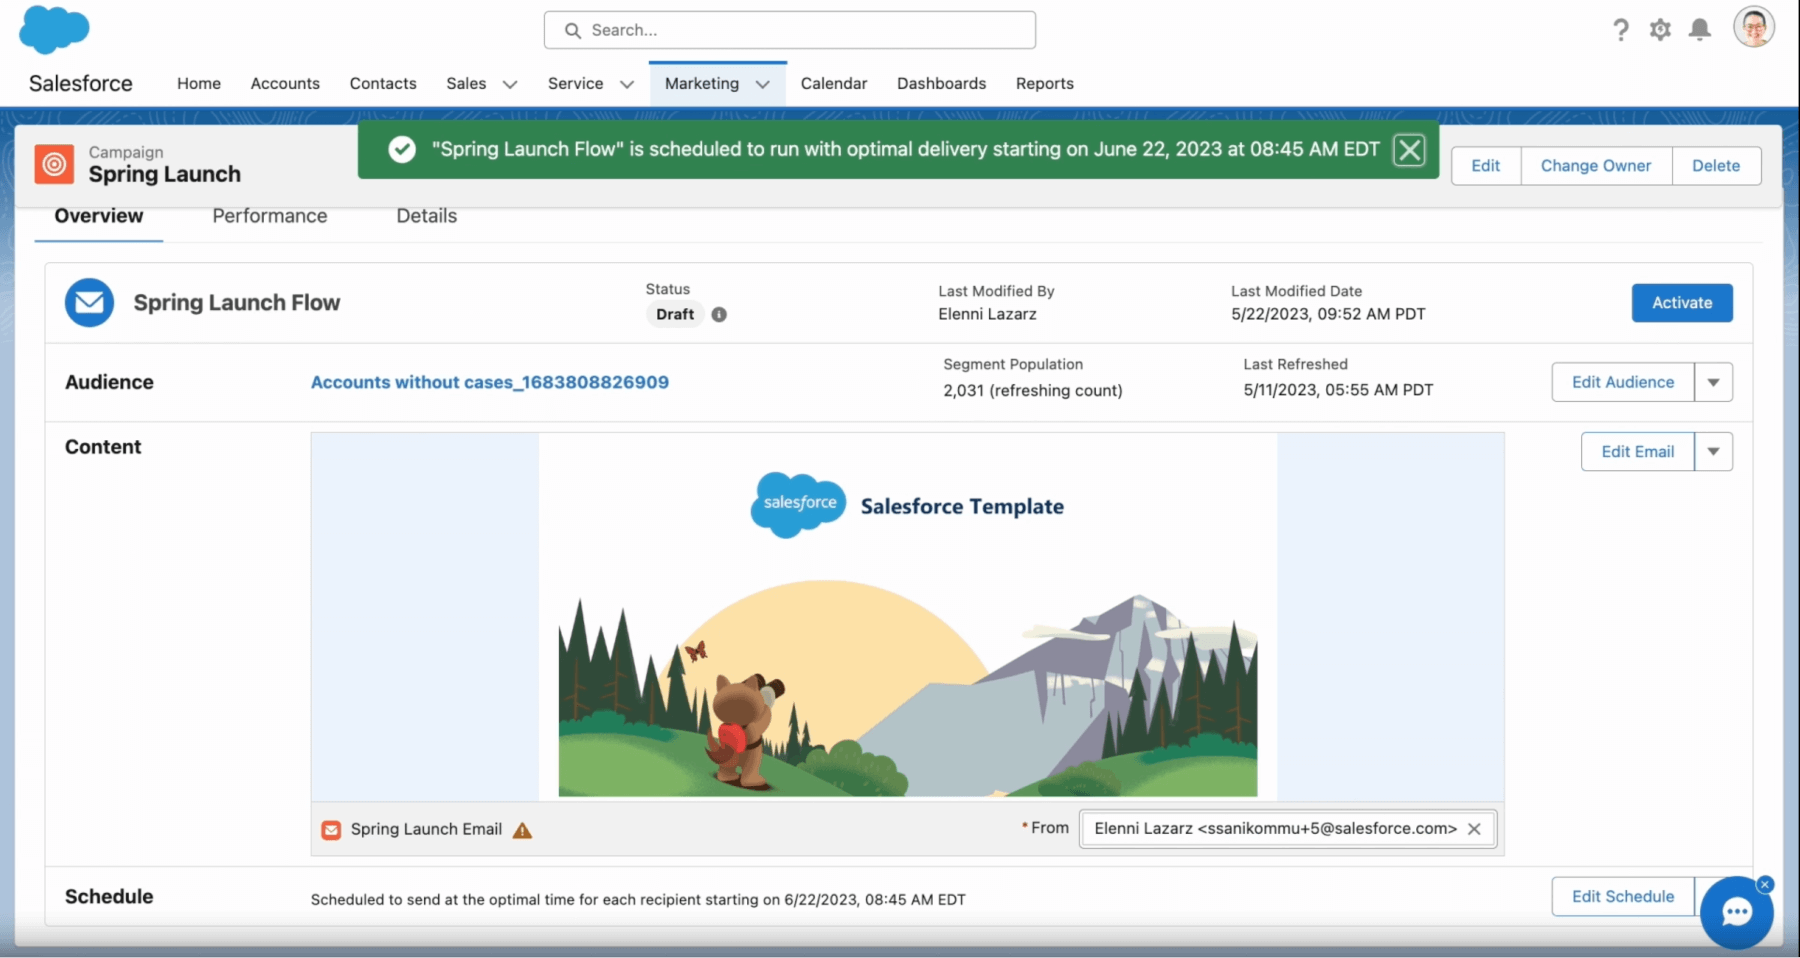Click the Draft status info icon
Viewport: 1800px width, 958px height.
tap(719, 314)
